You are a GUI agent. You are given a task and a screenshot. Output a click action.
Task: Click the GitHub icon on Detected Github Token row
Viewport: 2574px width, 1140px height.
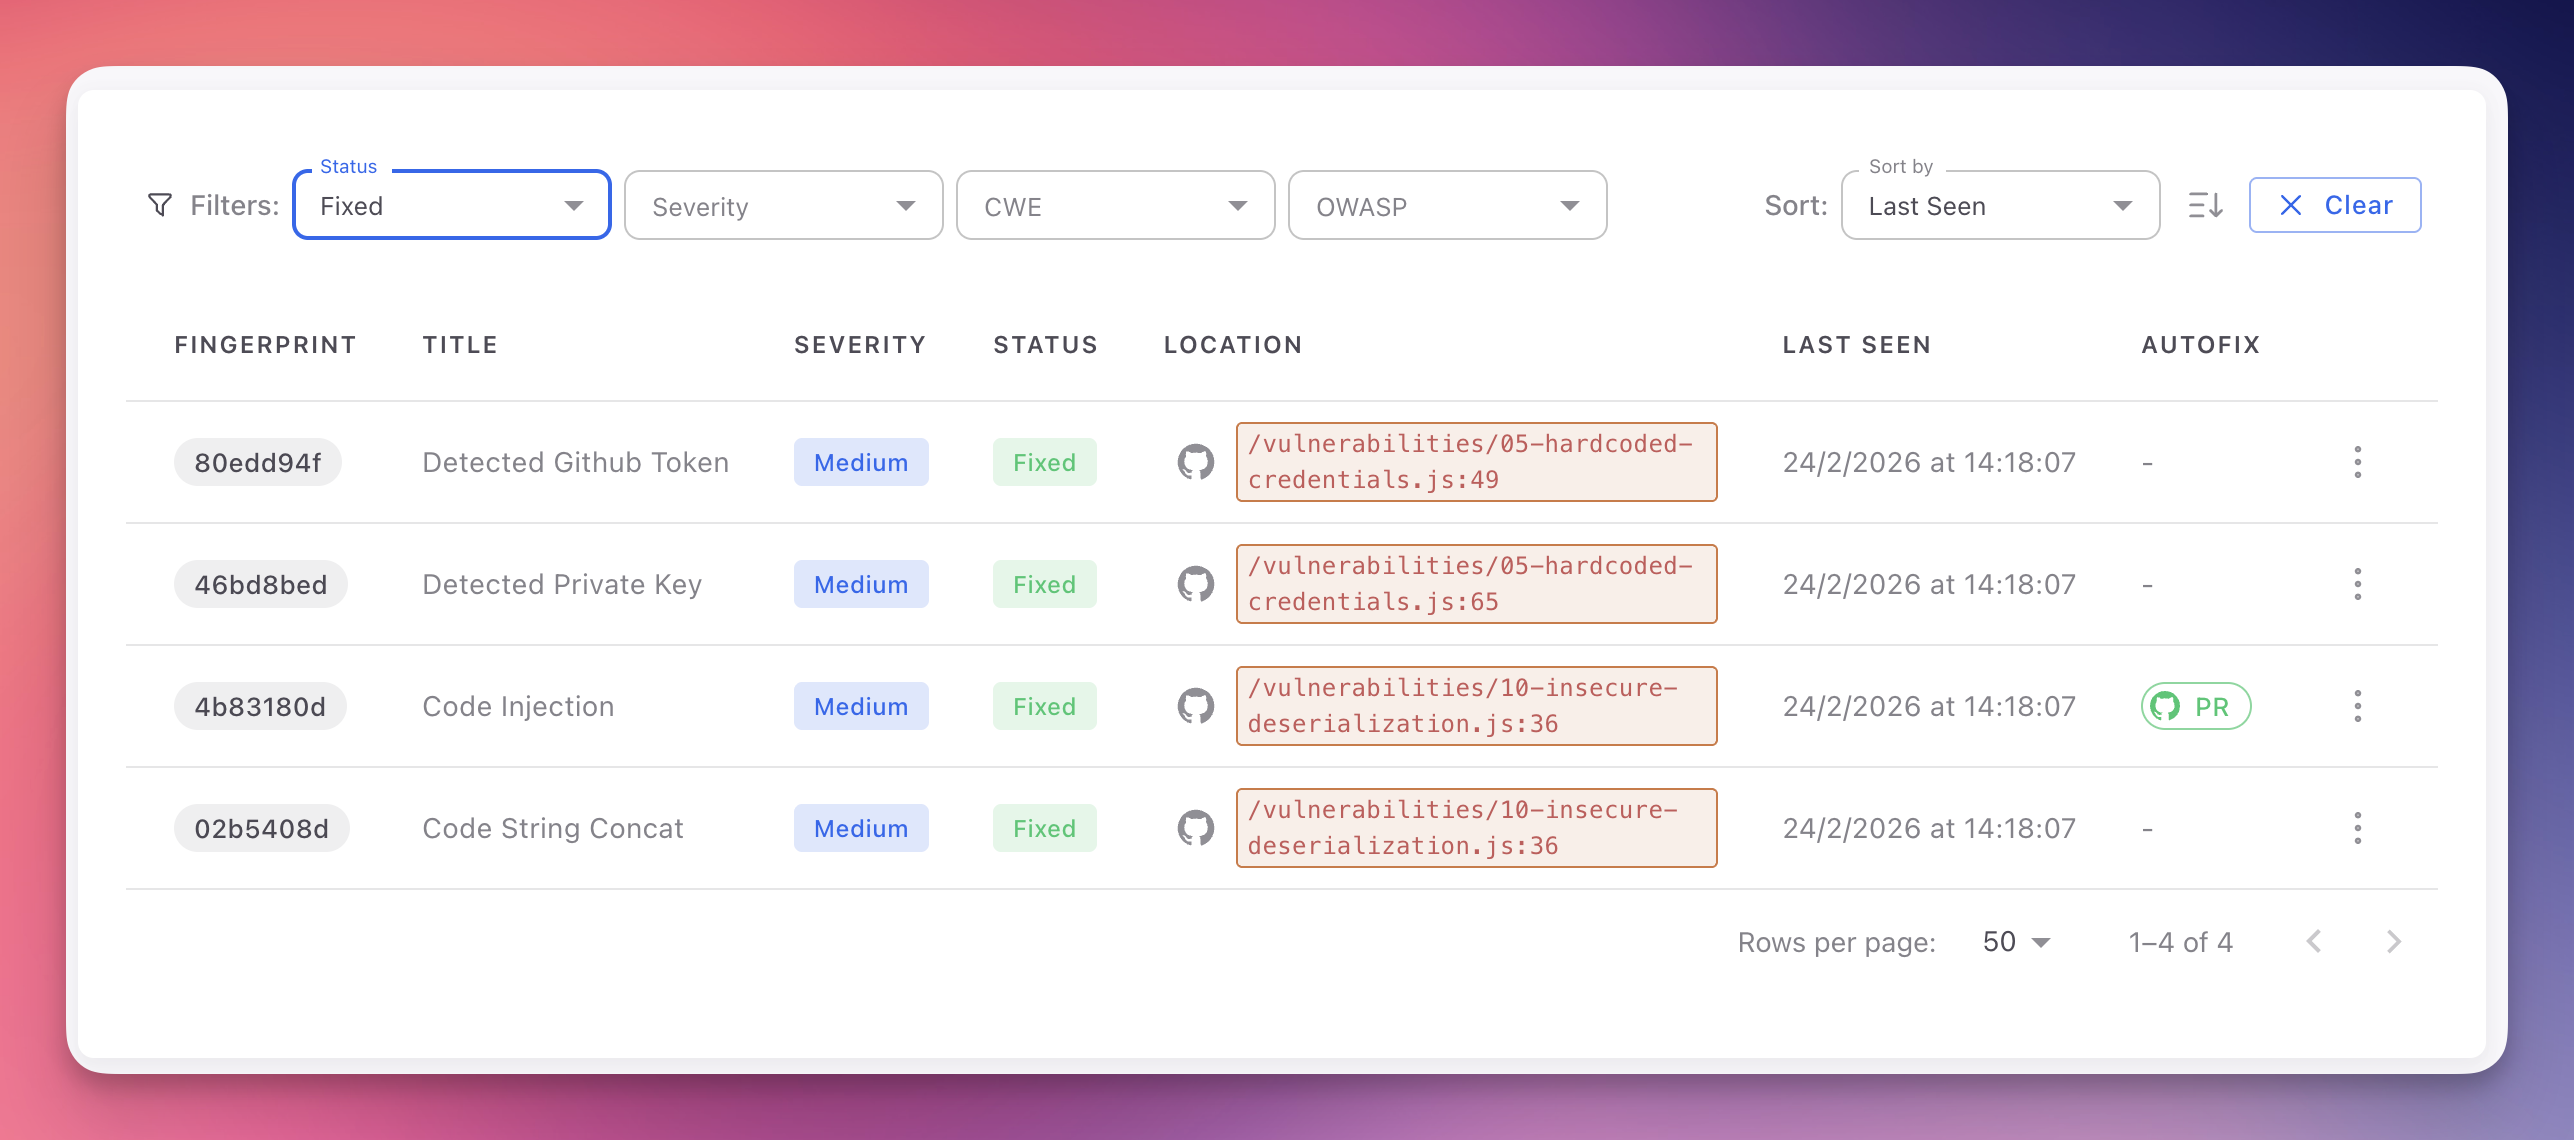(x=1196, y=462)
